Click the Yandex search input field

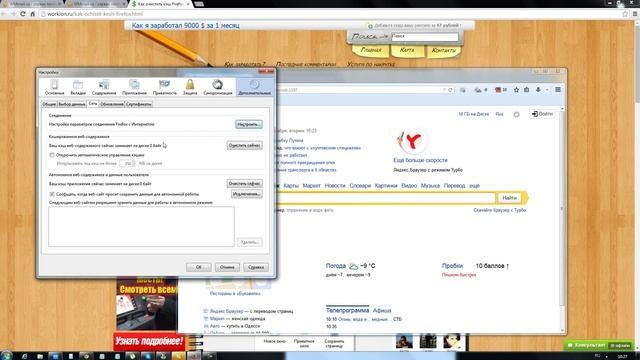[385, 198]
